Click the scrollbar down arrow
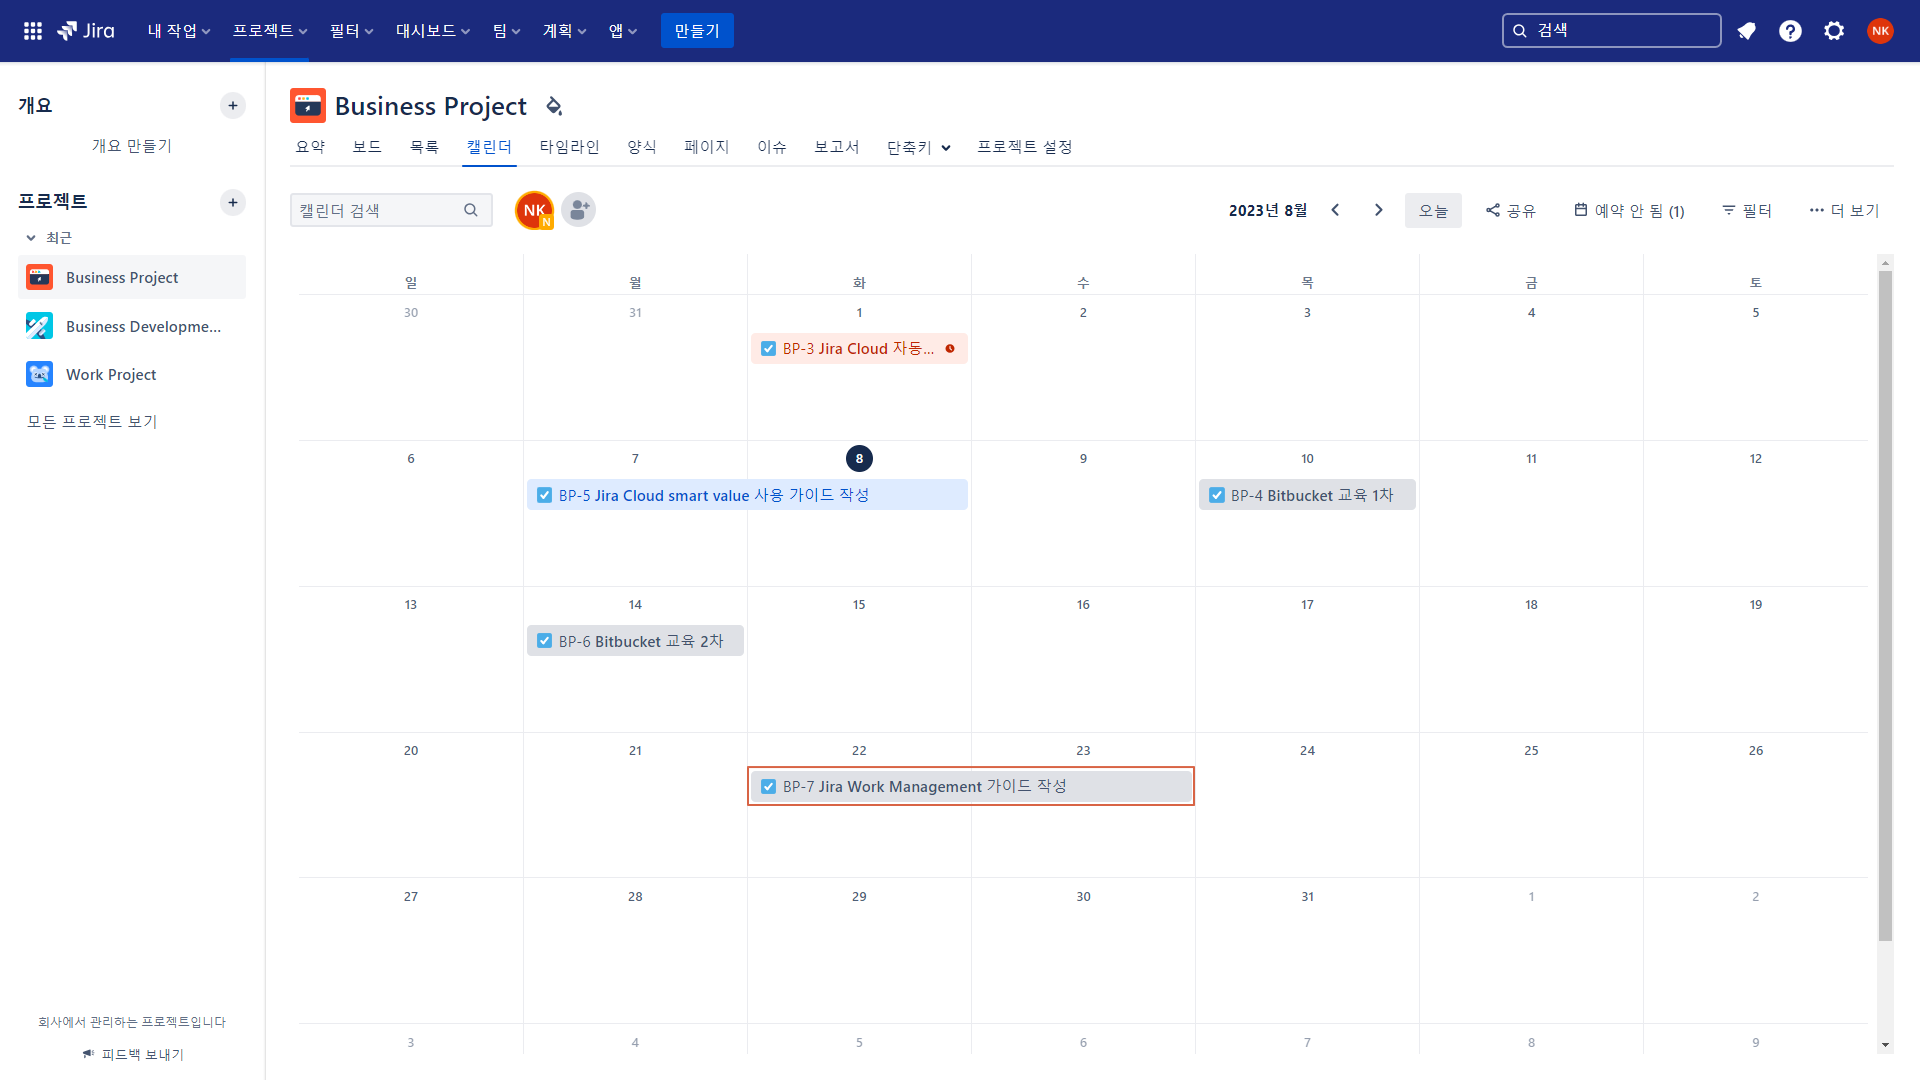The image size is (1920, 1080). 1885,1045
